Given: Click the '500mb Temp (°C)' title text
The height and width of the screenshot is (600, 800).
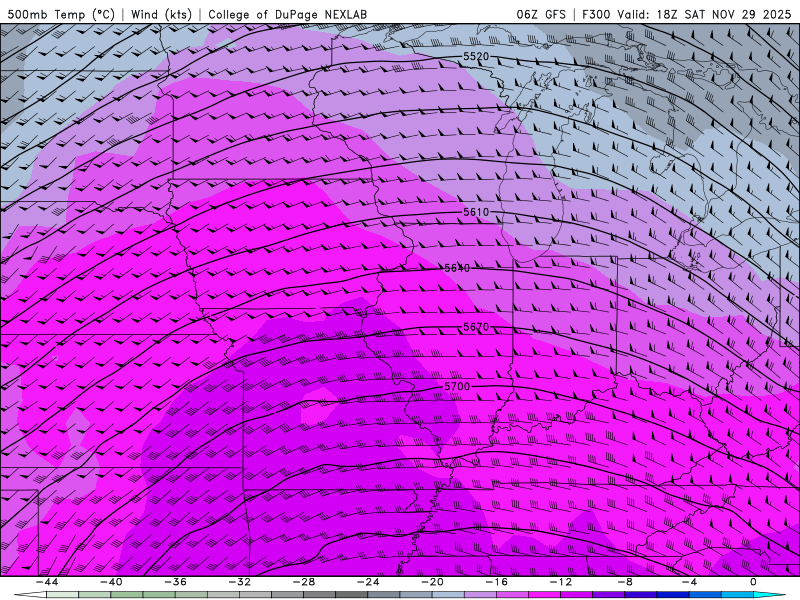Looking at the screenshot, I should tap(61, 14).
